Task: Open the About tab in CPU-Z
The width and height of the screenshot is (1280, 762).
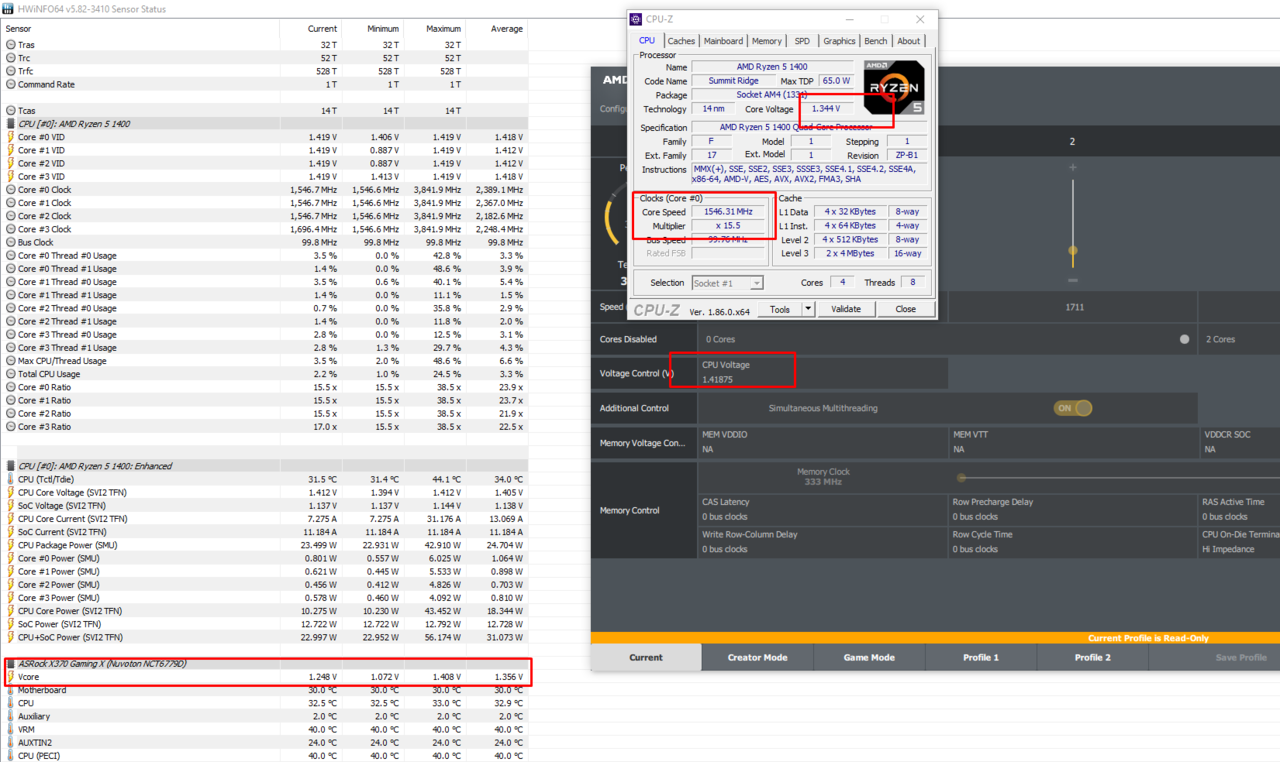Action: coord(909,41)
